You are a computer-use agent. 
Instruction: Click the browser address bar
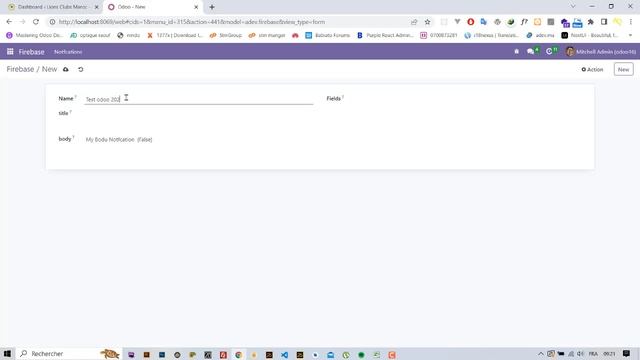(233, 22)
